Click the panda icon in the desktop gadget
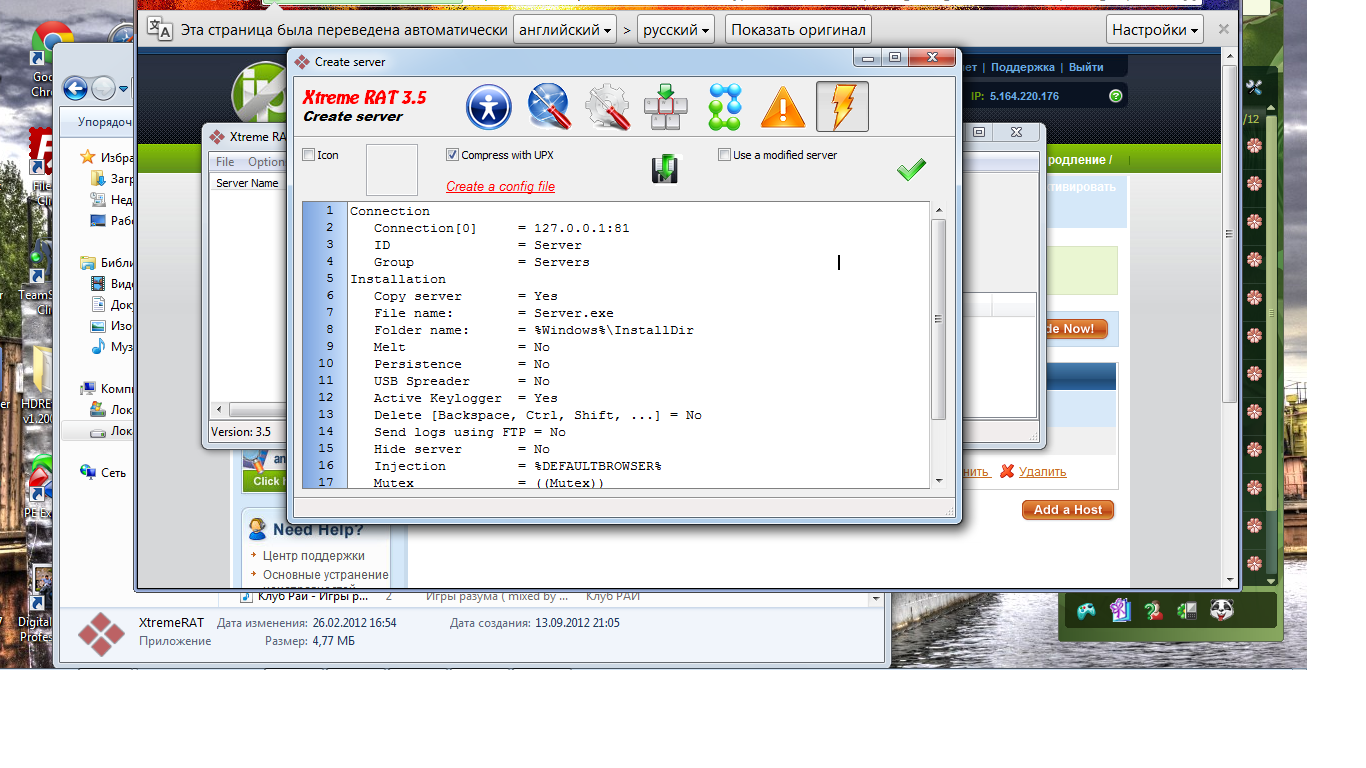Image resolution: width=1366 pixels, height=768 pixels. point(1221,609)
